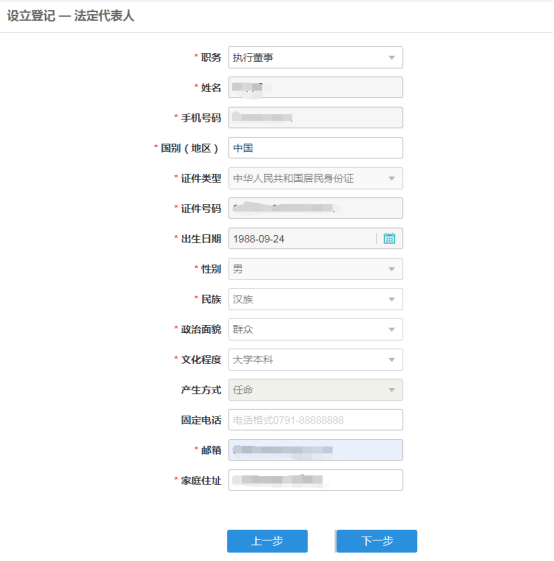
Task: Focus the 证件号码 input field
Action: pyautogui.click(x=315, y=208)
